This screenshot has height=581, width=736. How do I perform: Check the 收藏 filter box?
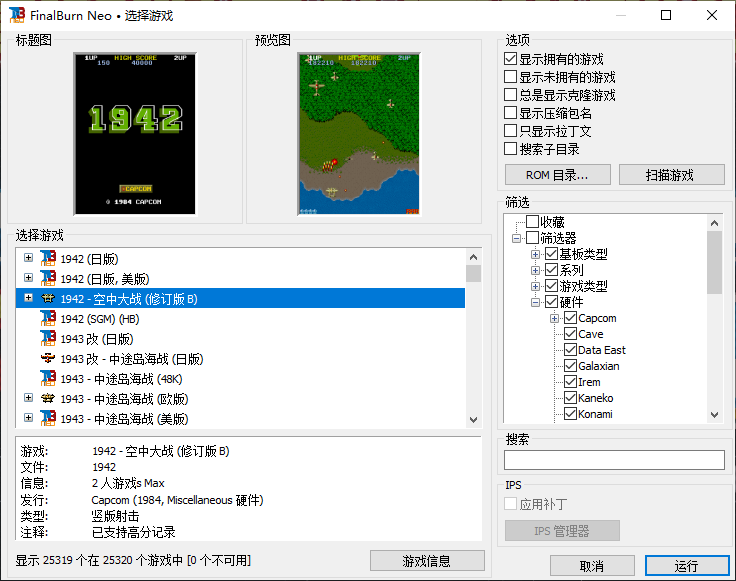point(532,222)
